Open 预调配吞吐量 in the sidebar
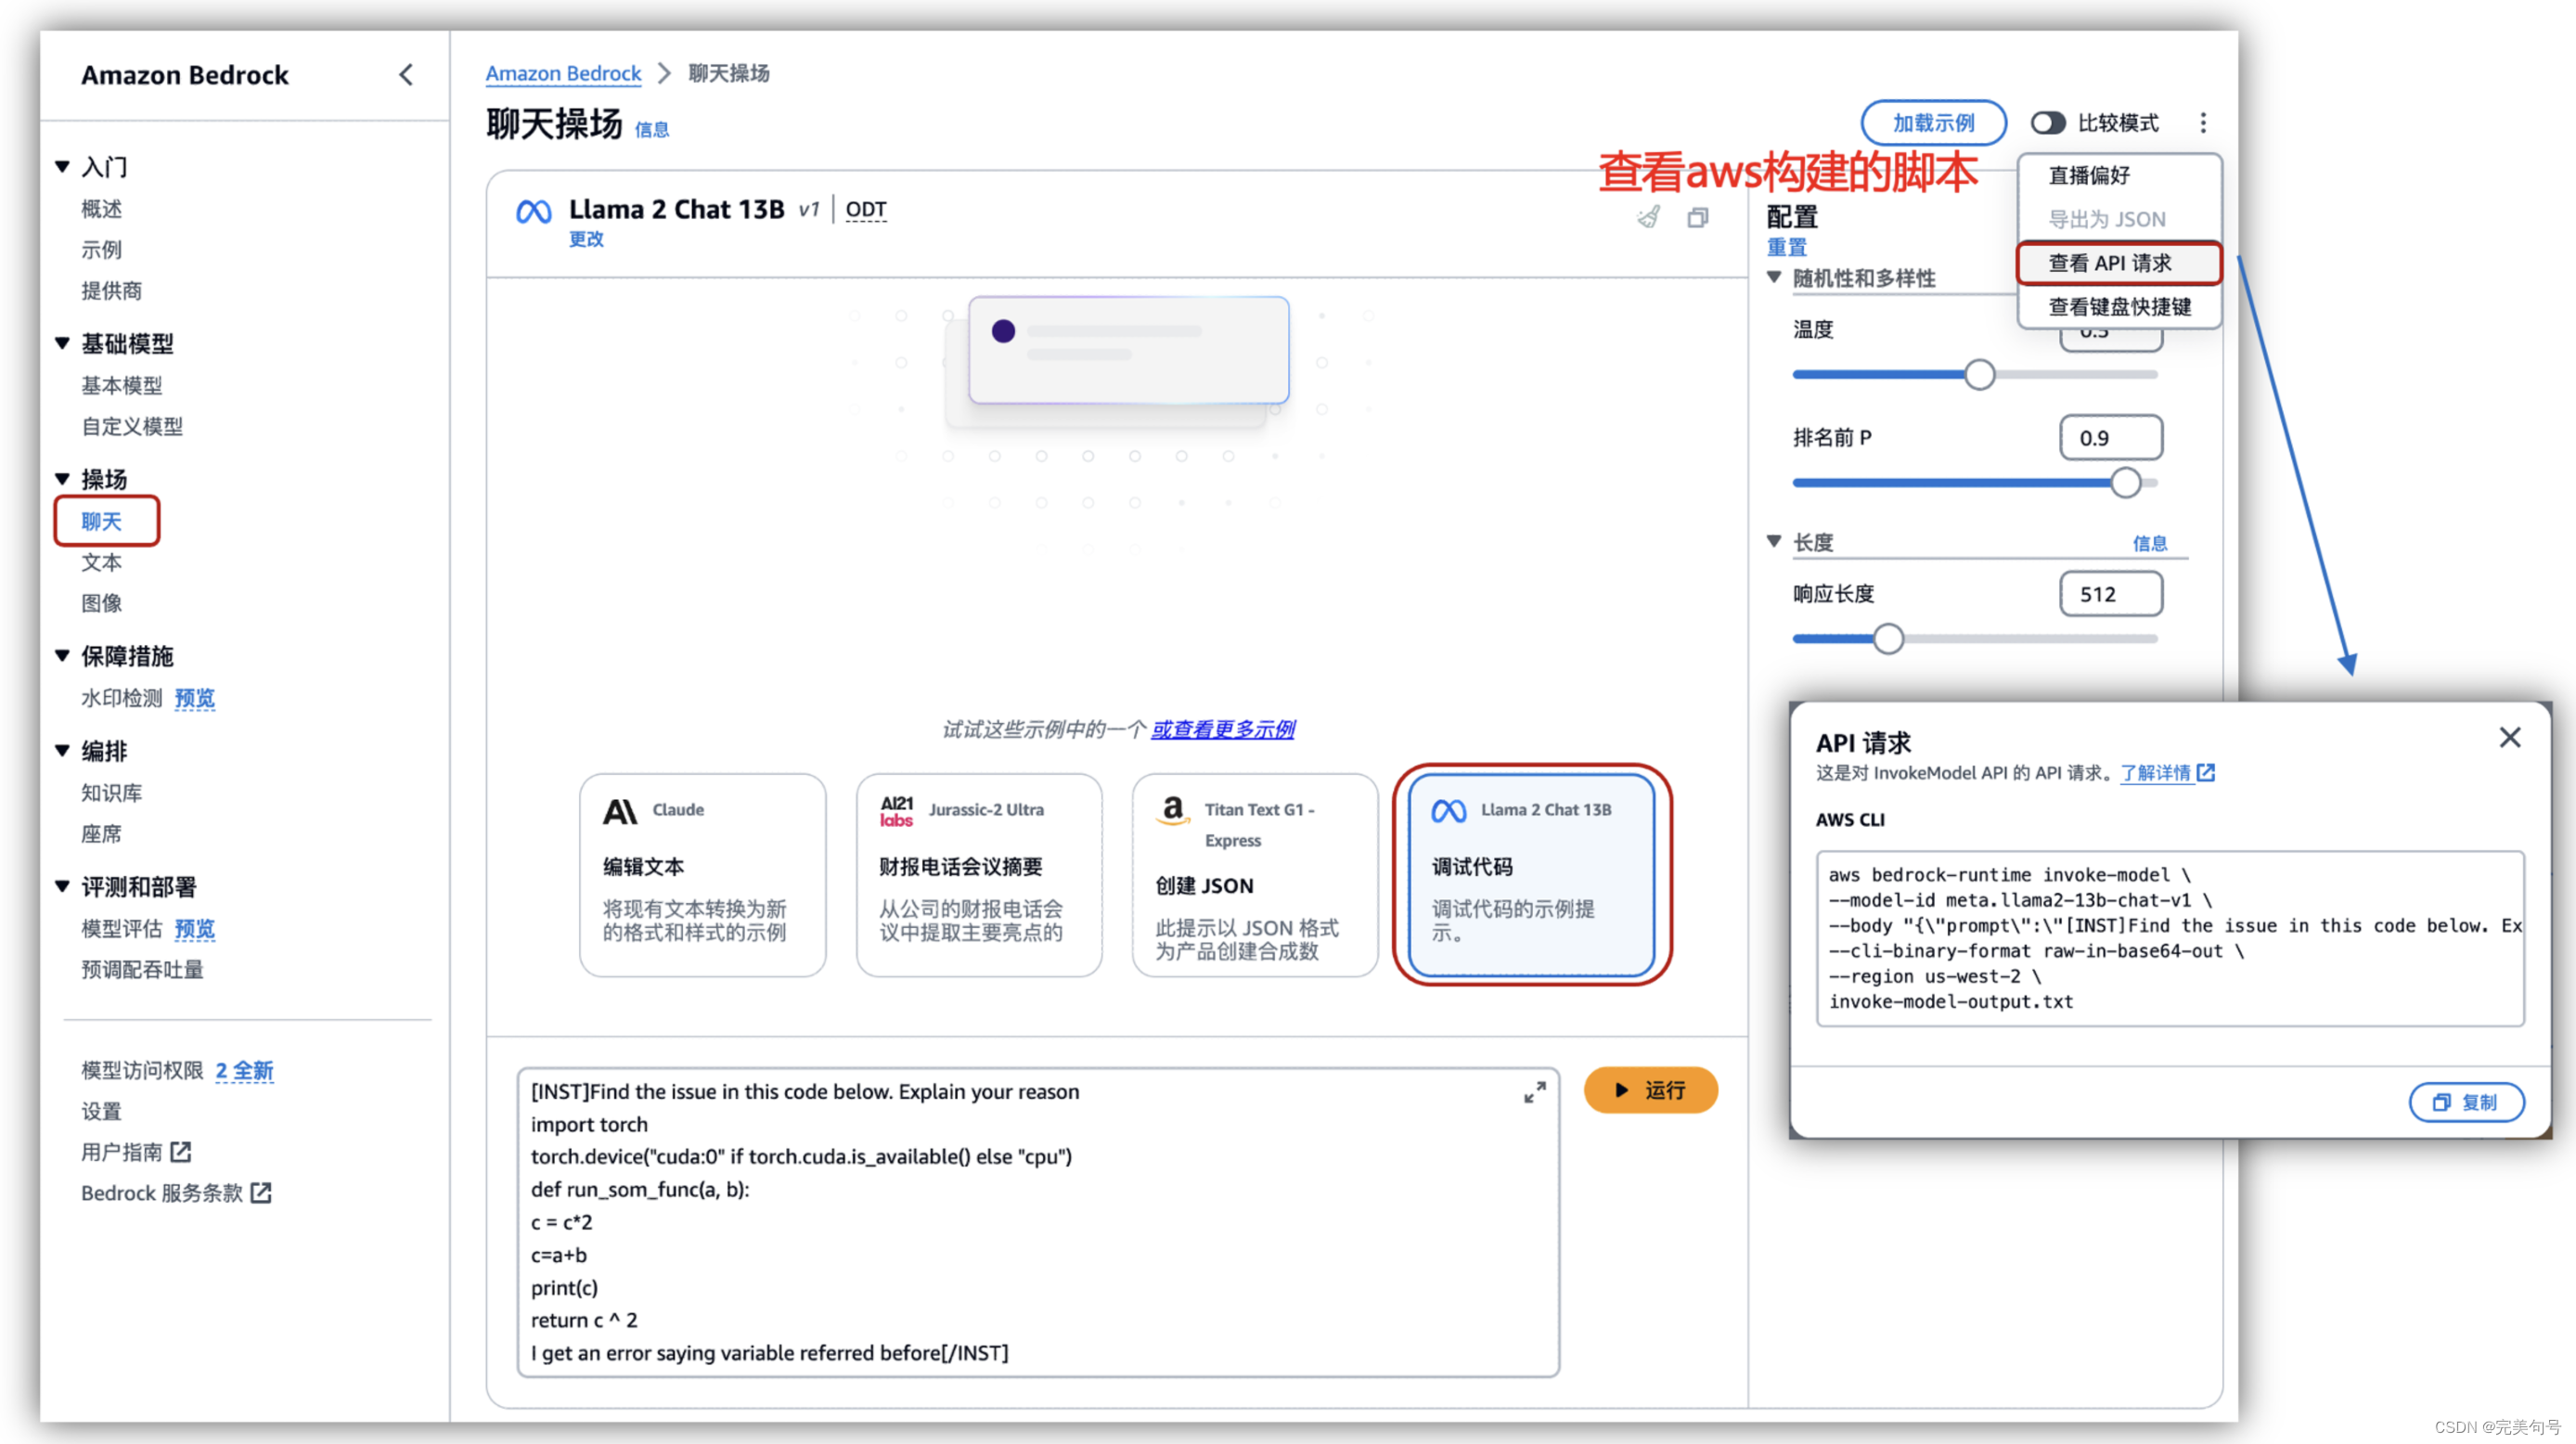This screenshot has height=1444, width=2576. pos(142,970)
